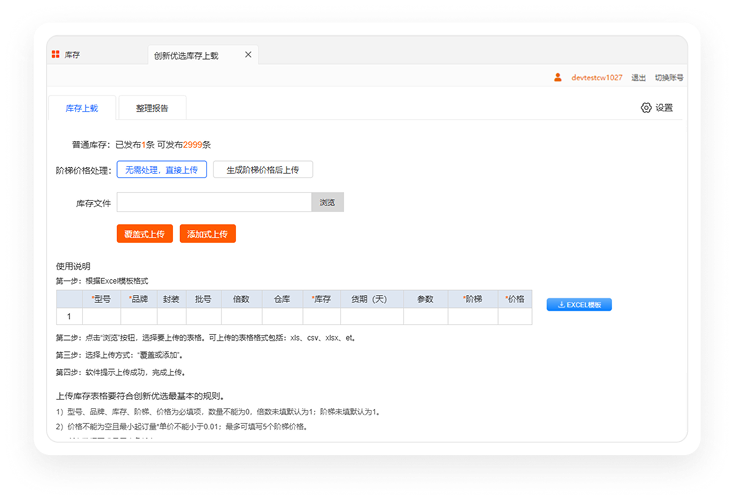Select 无需处理，直接上传 option
Image resolution: width=735 pixels, height=501 pixels.
tap(162, 170)
